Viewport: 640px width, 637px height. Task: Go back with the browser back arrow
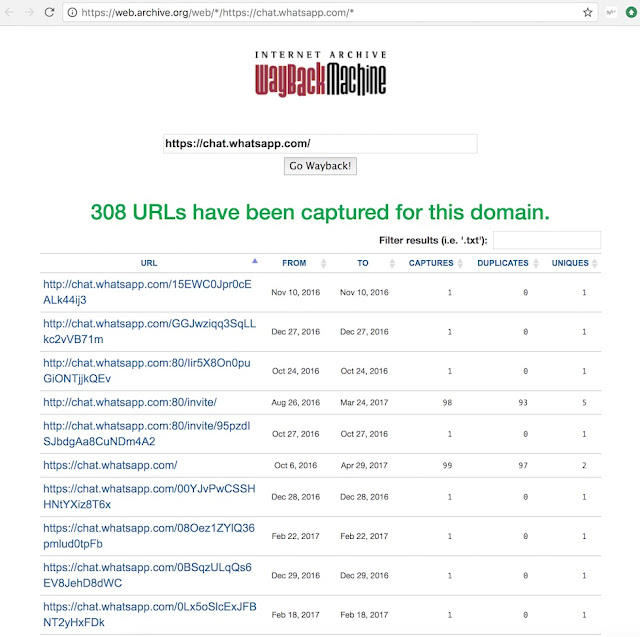(x=9, y=12)
